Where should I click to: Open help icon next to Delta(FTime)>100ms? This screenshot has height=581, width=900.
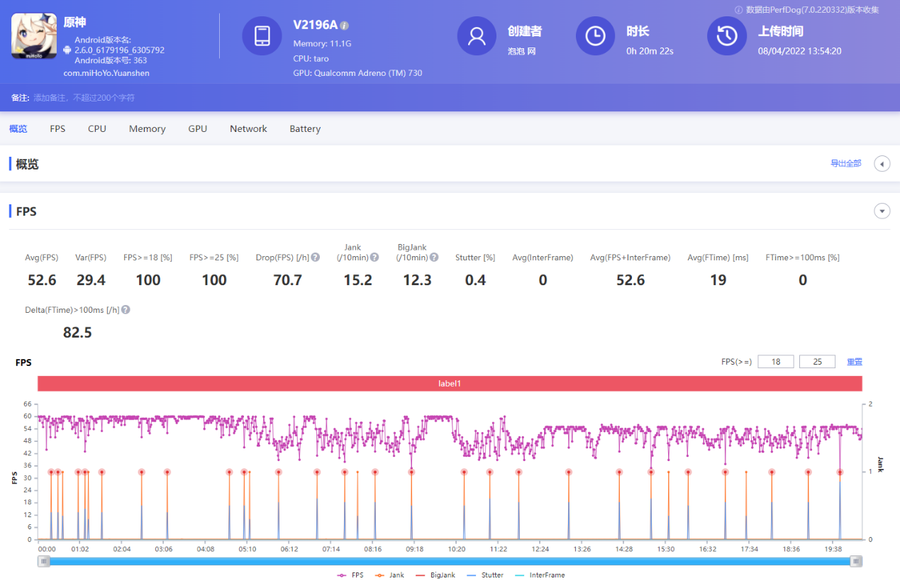pyautogui.click(x=125, y=310)
